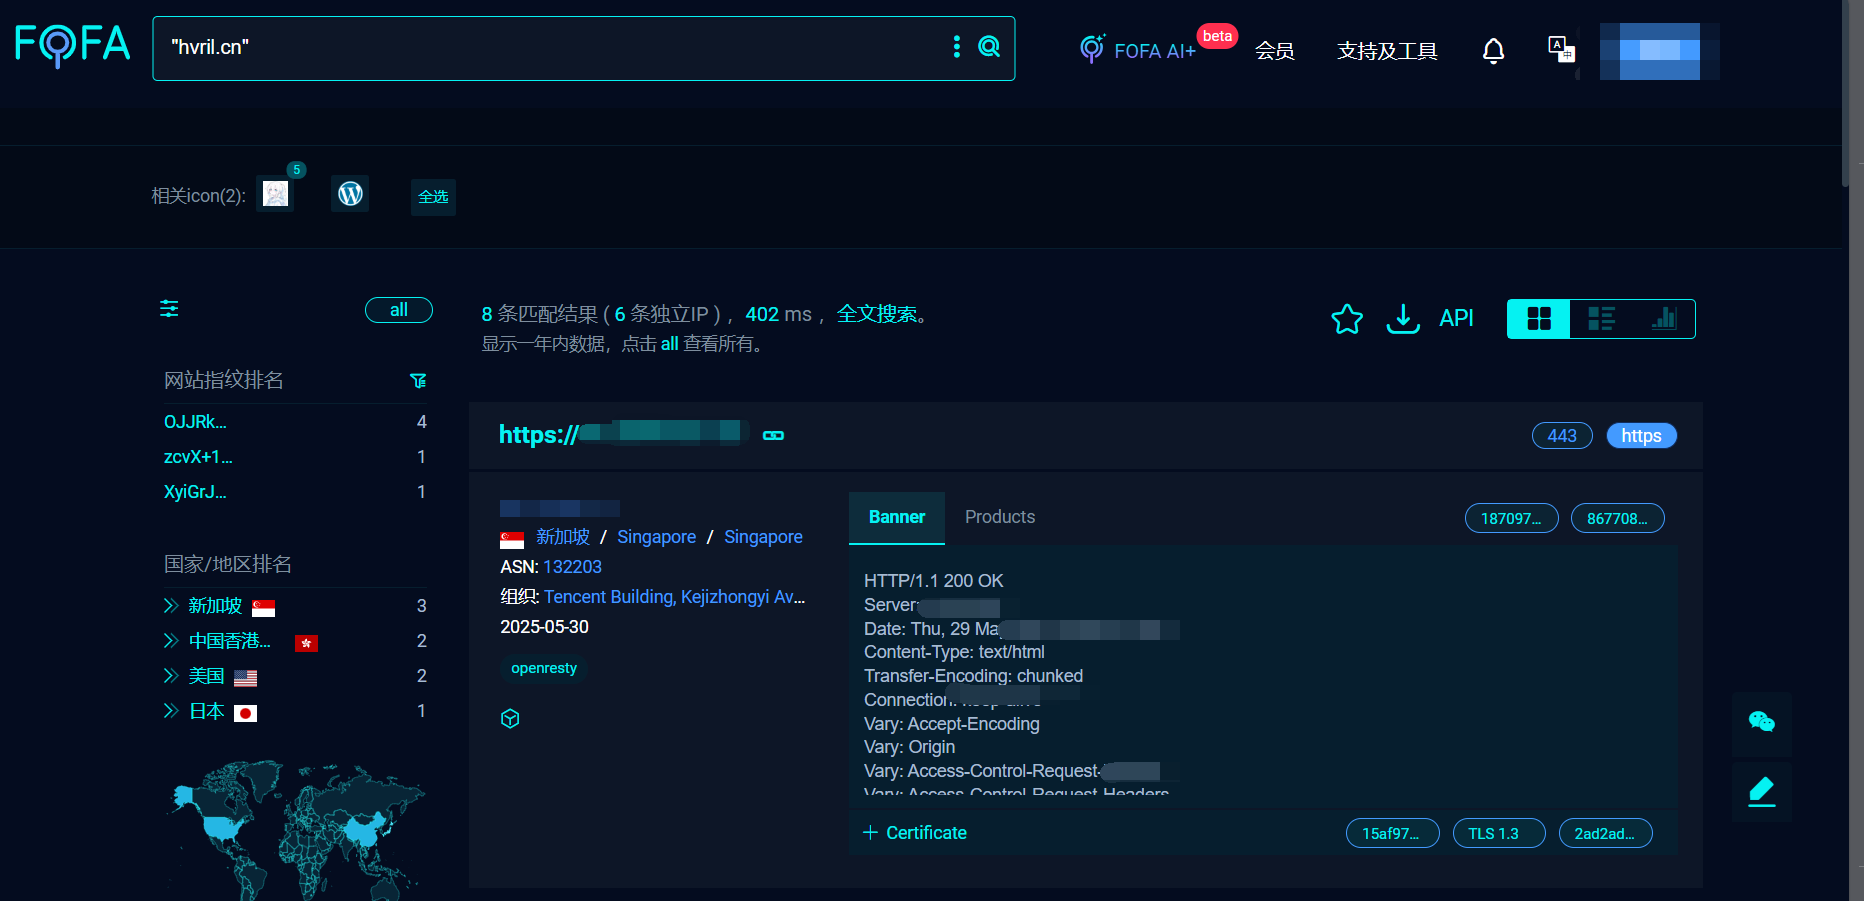Click the Tencent Building organization link

[x=674, y=597]
